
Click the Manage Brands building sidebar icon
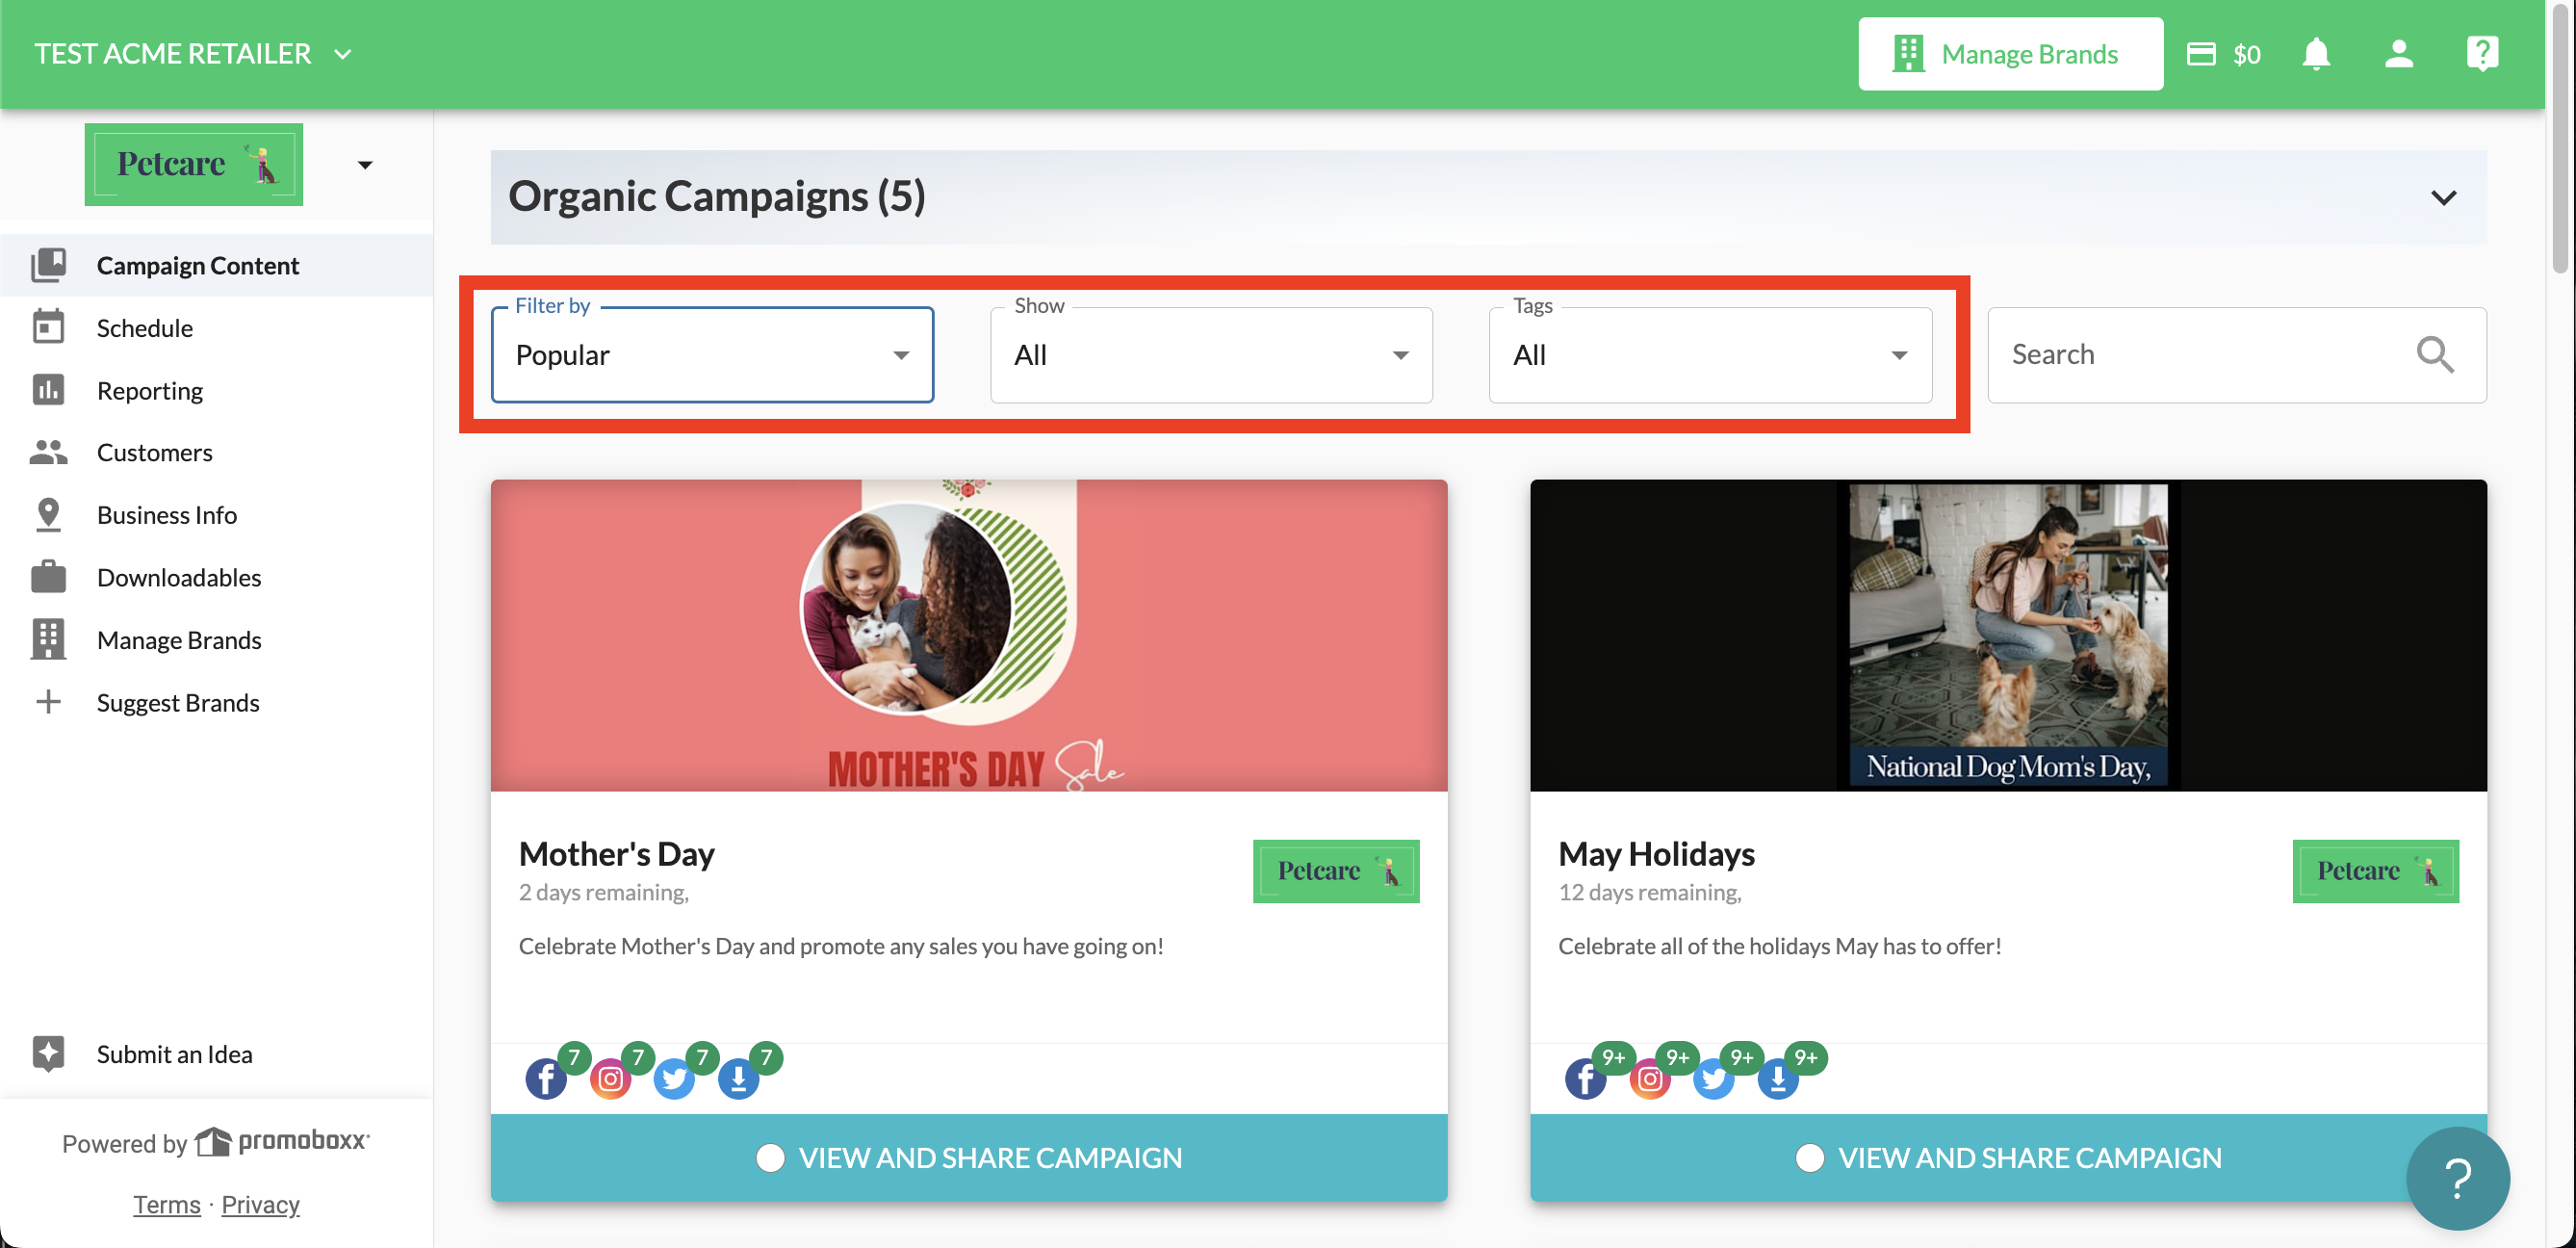tap(48, 640)
